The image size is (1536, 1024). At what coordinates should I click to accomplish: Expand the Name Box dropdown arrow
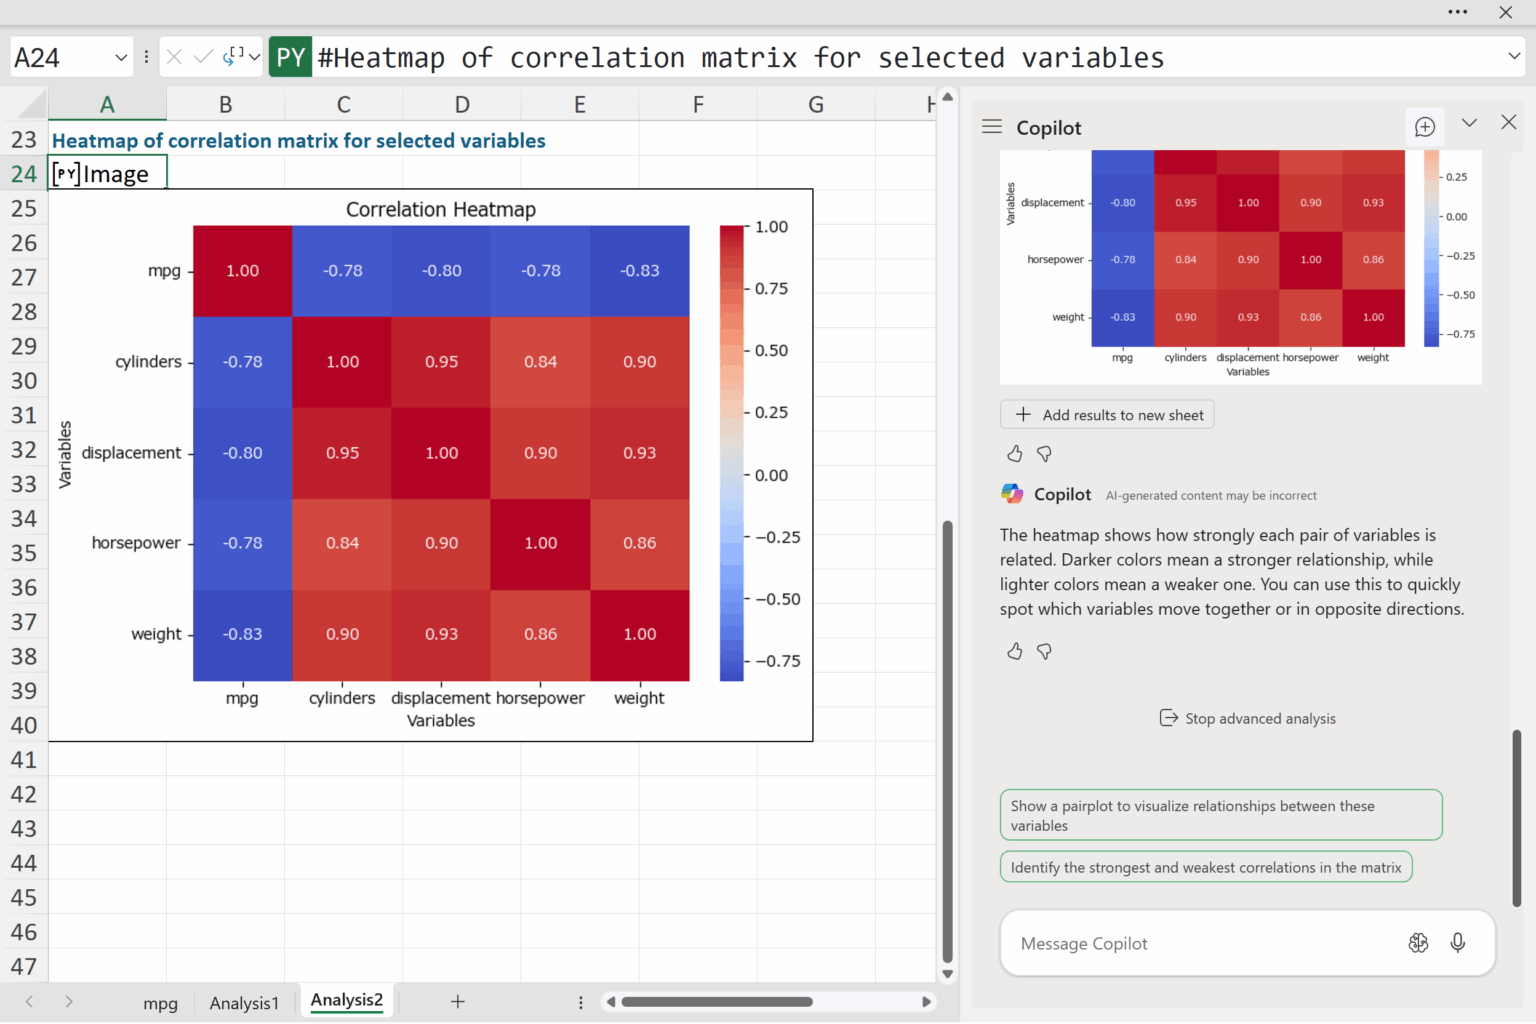121,58
